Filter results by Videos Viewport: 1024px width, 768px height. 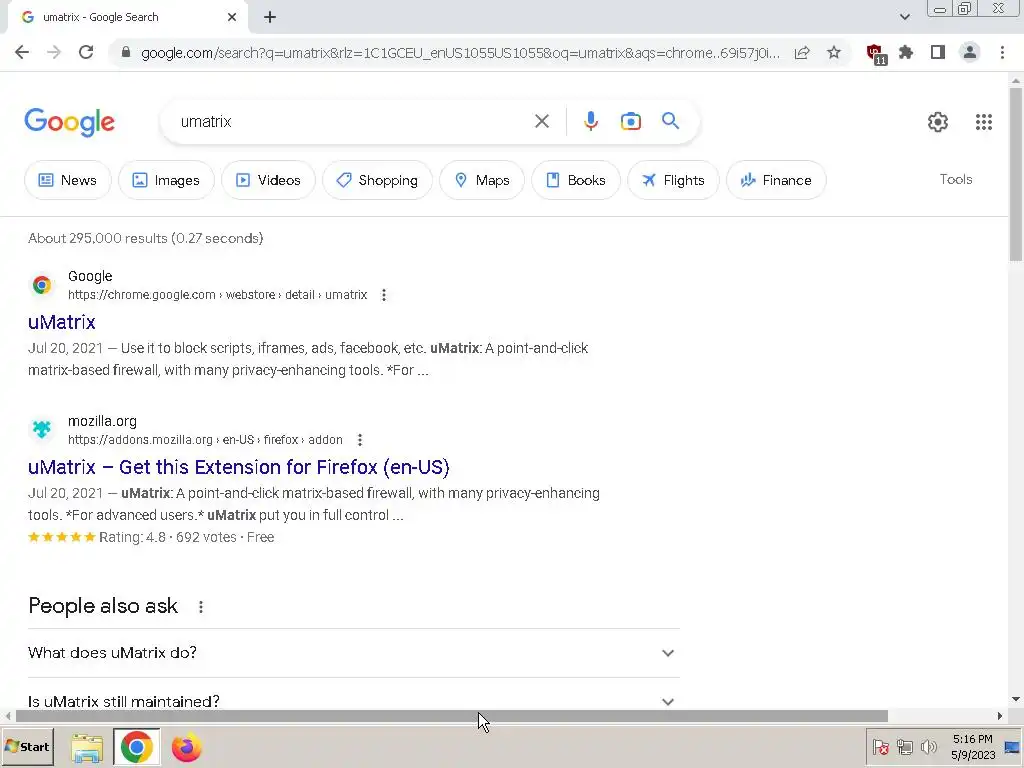268,180
